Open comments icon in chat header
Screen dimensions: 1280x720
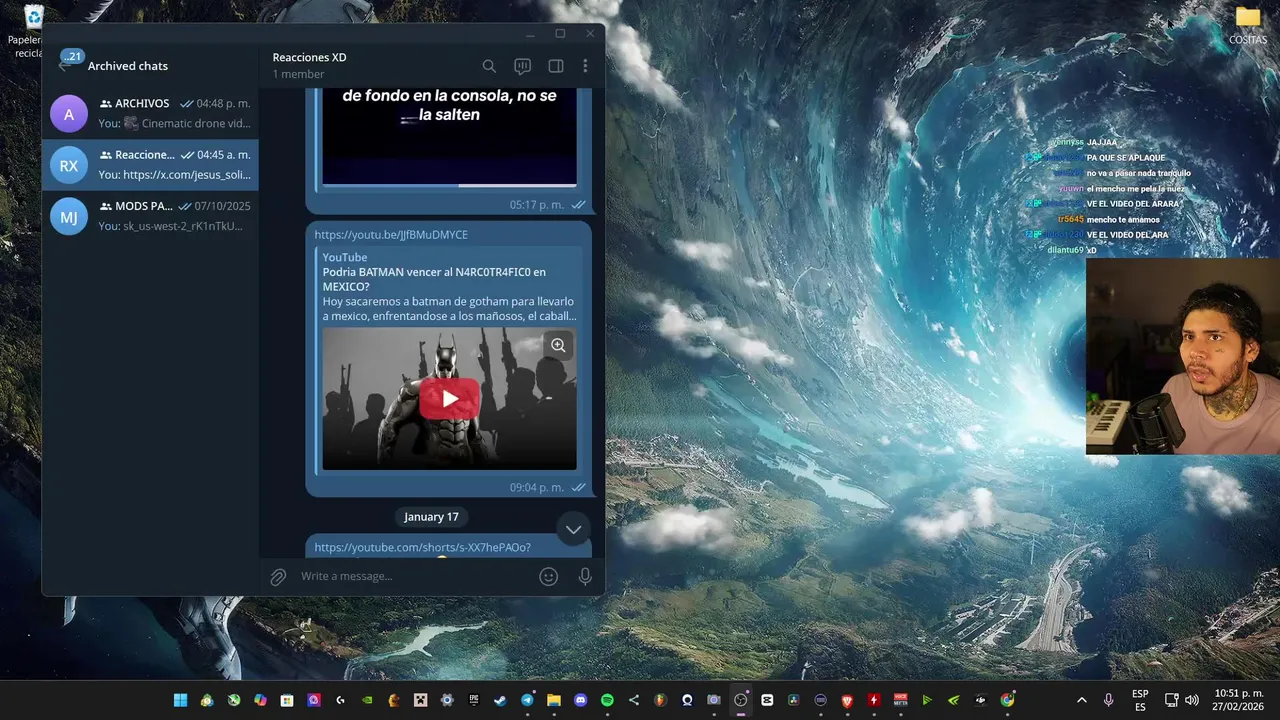click(522, 66)
